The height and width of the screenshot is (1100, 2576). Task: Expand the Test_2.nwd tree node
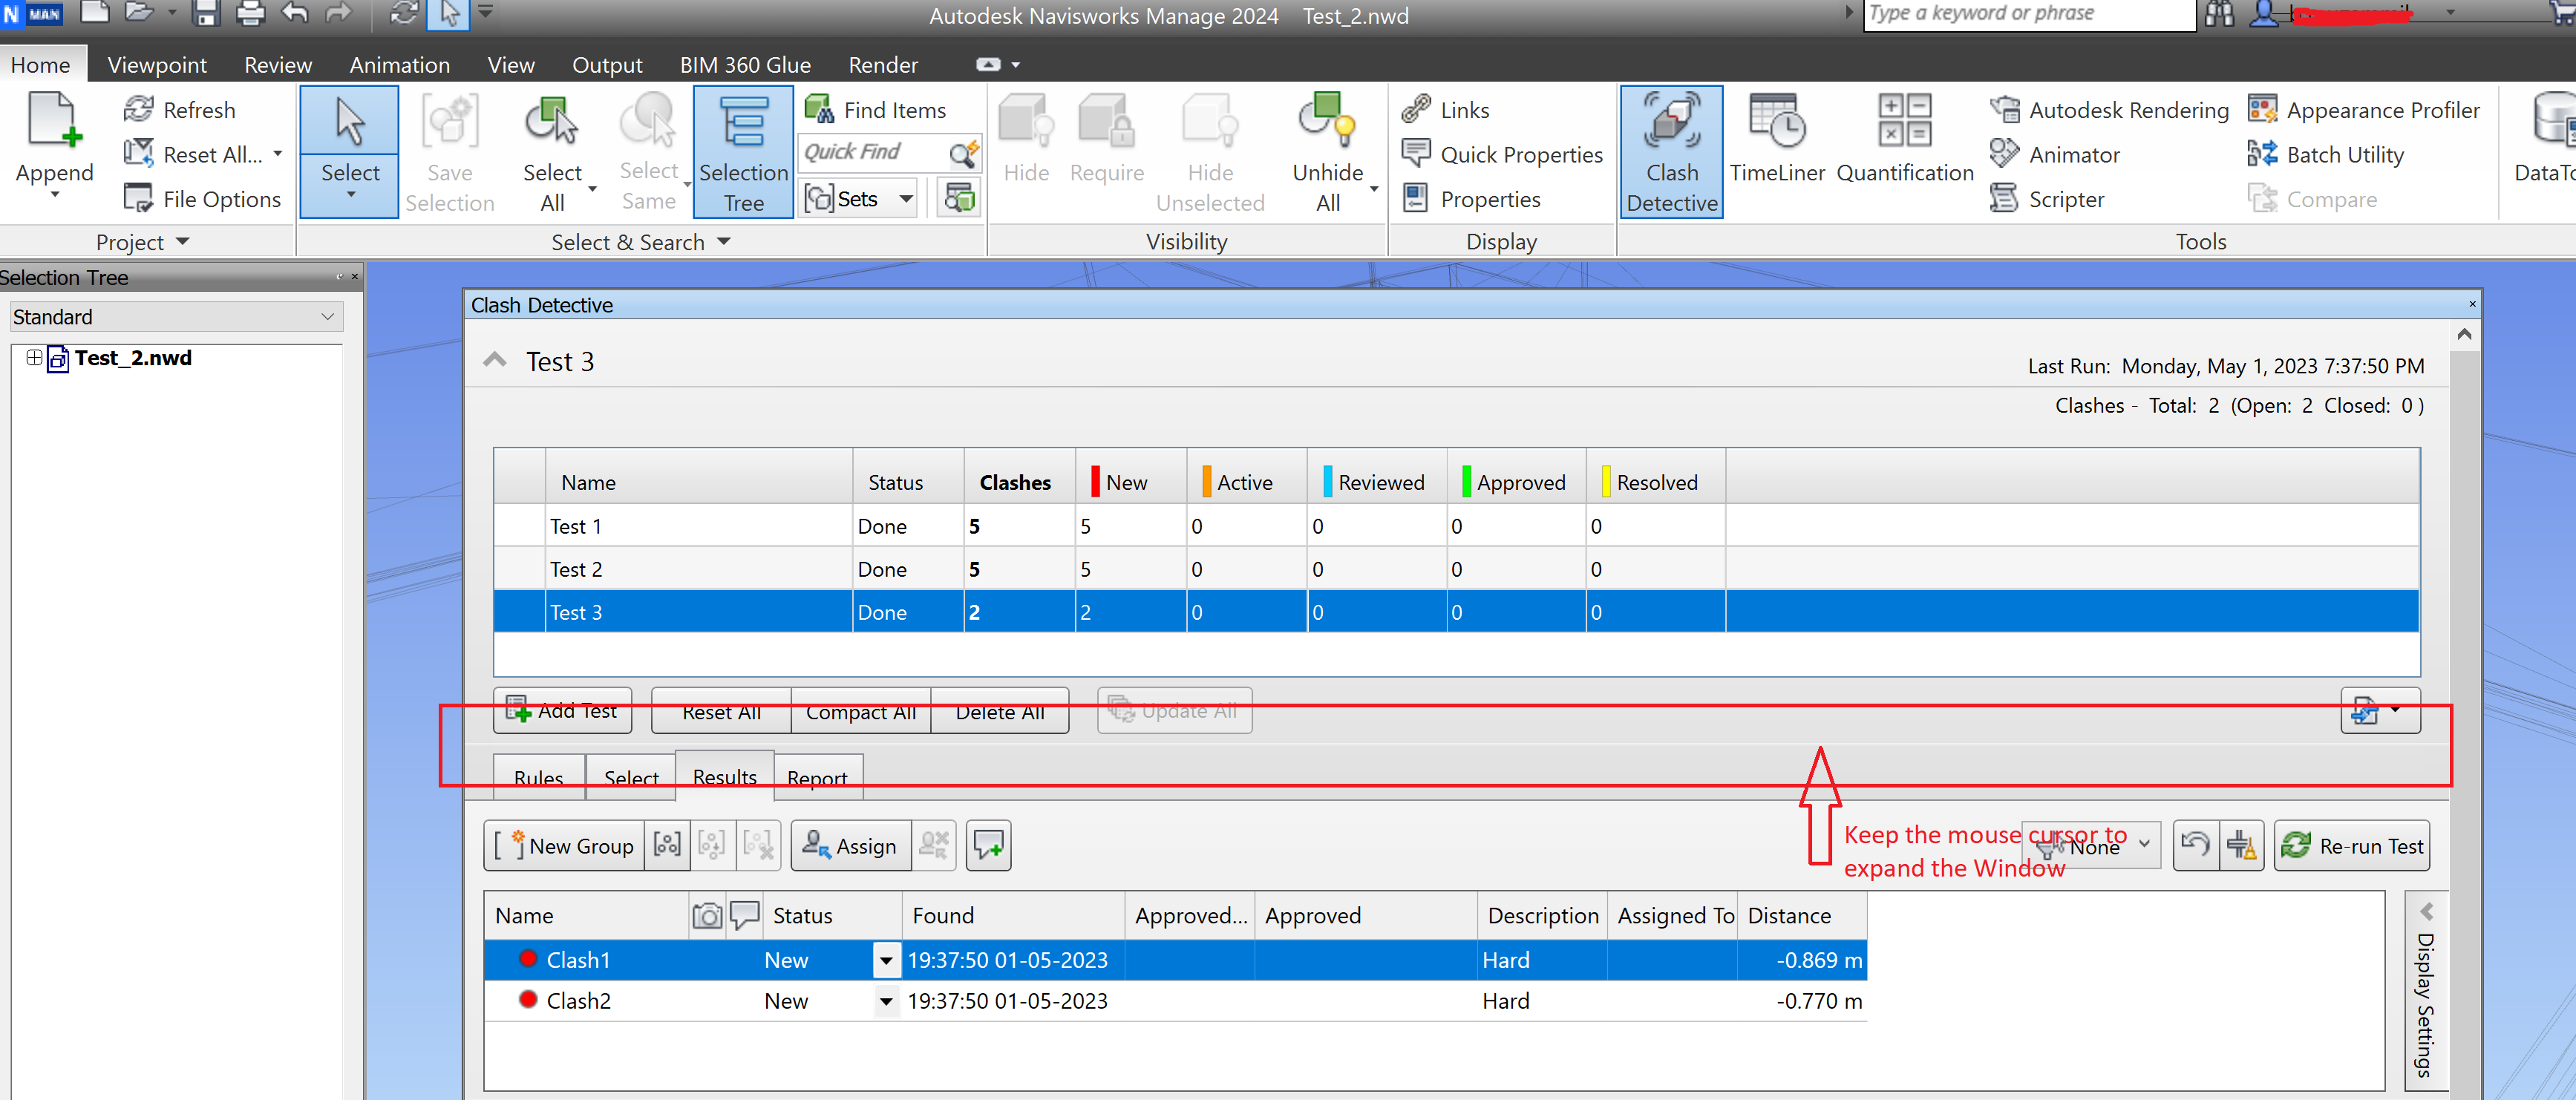(x=34, y=357)
